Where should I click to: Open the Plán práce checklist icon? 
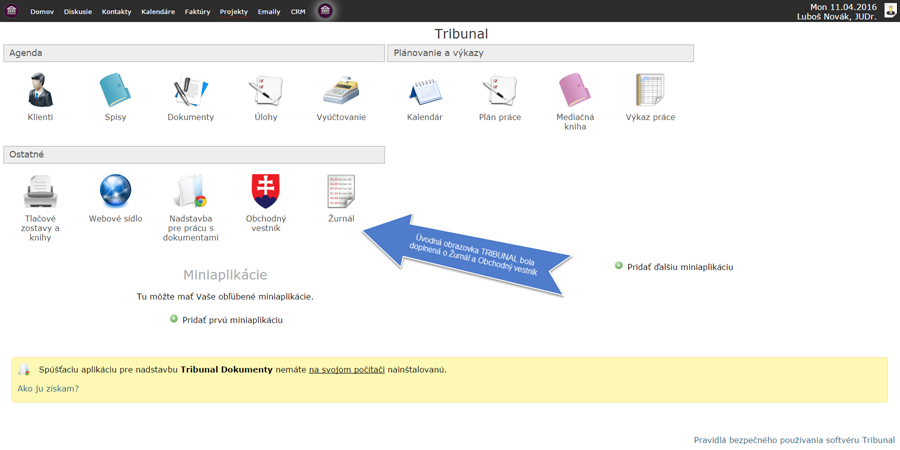pos(500,90)
